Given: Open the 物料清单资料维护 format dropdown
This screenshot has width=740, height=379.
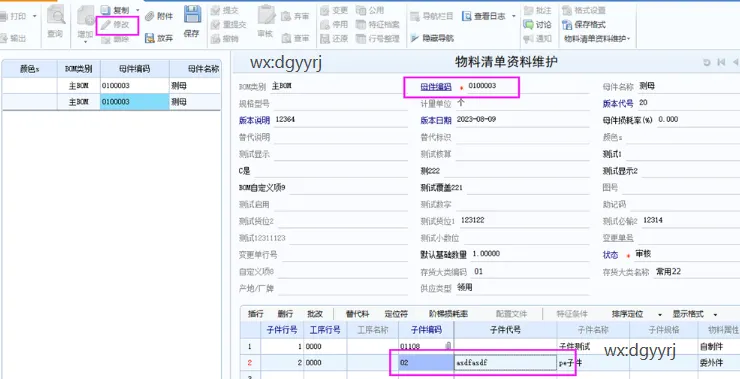Looking at the screenshot, I should pos(597,39).
